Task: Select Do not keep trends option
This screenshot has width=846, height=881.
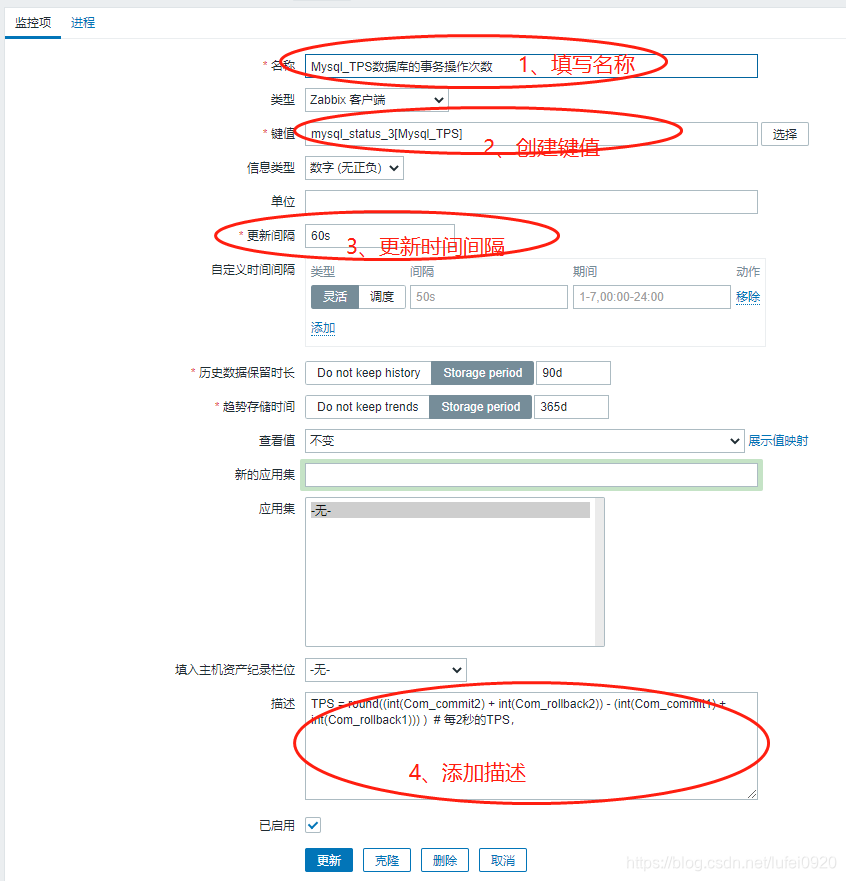Action: tap(367, 407)
